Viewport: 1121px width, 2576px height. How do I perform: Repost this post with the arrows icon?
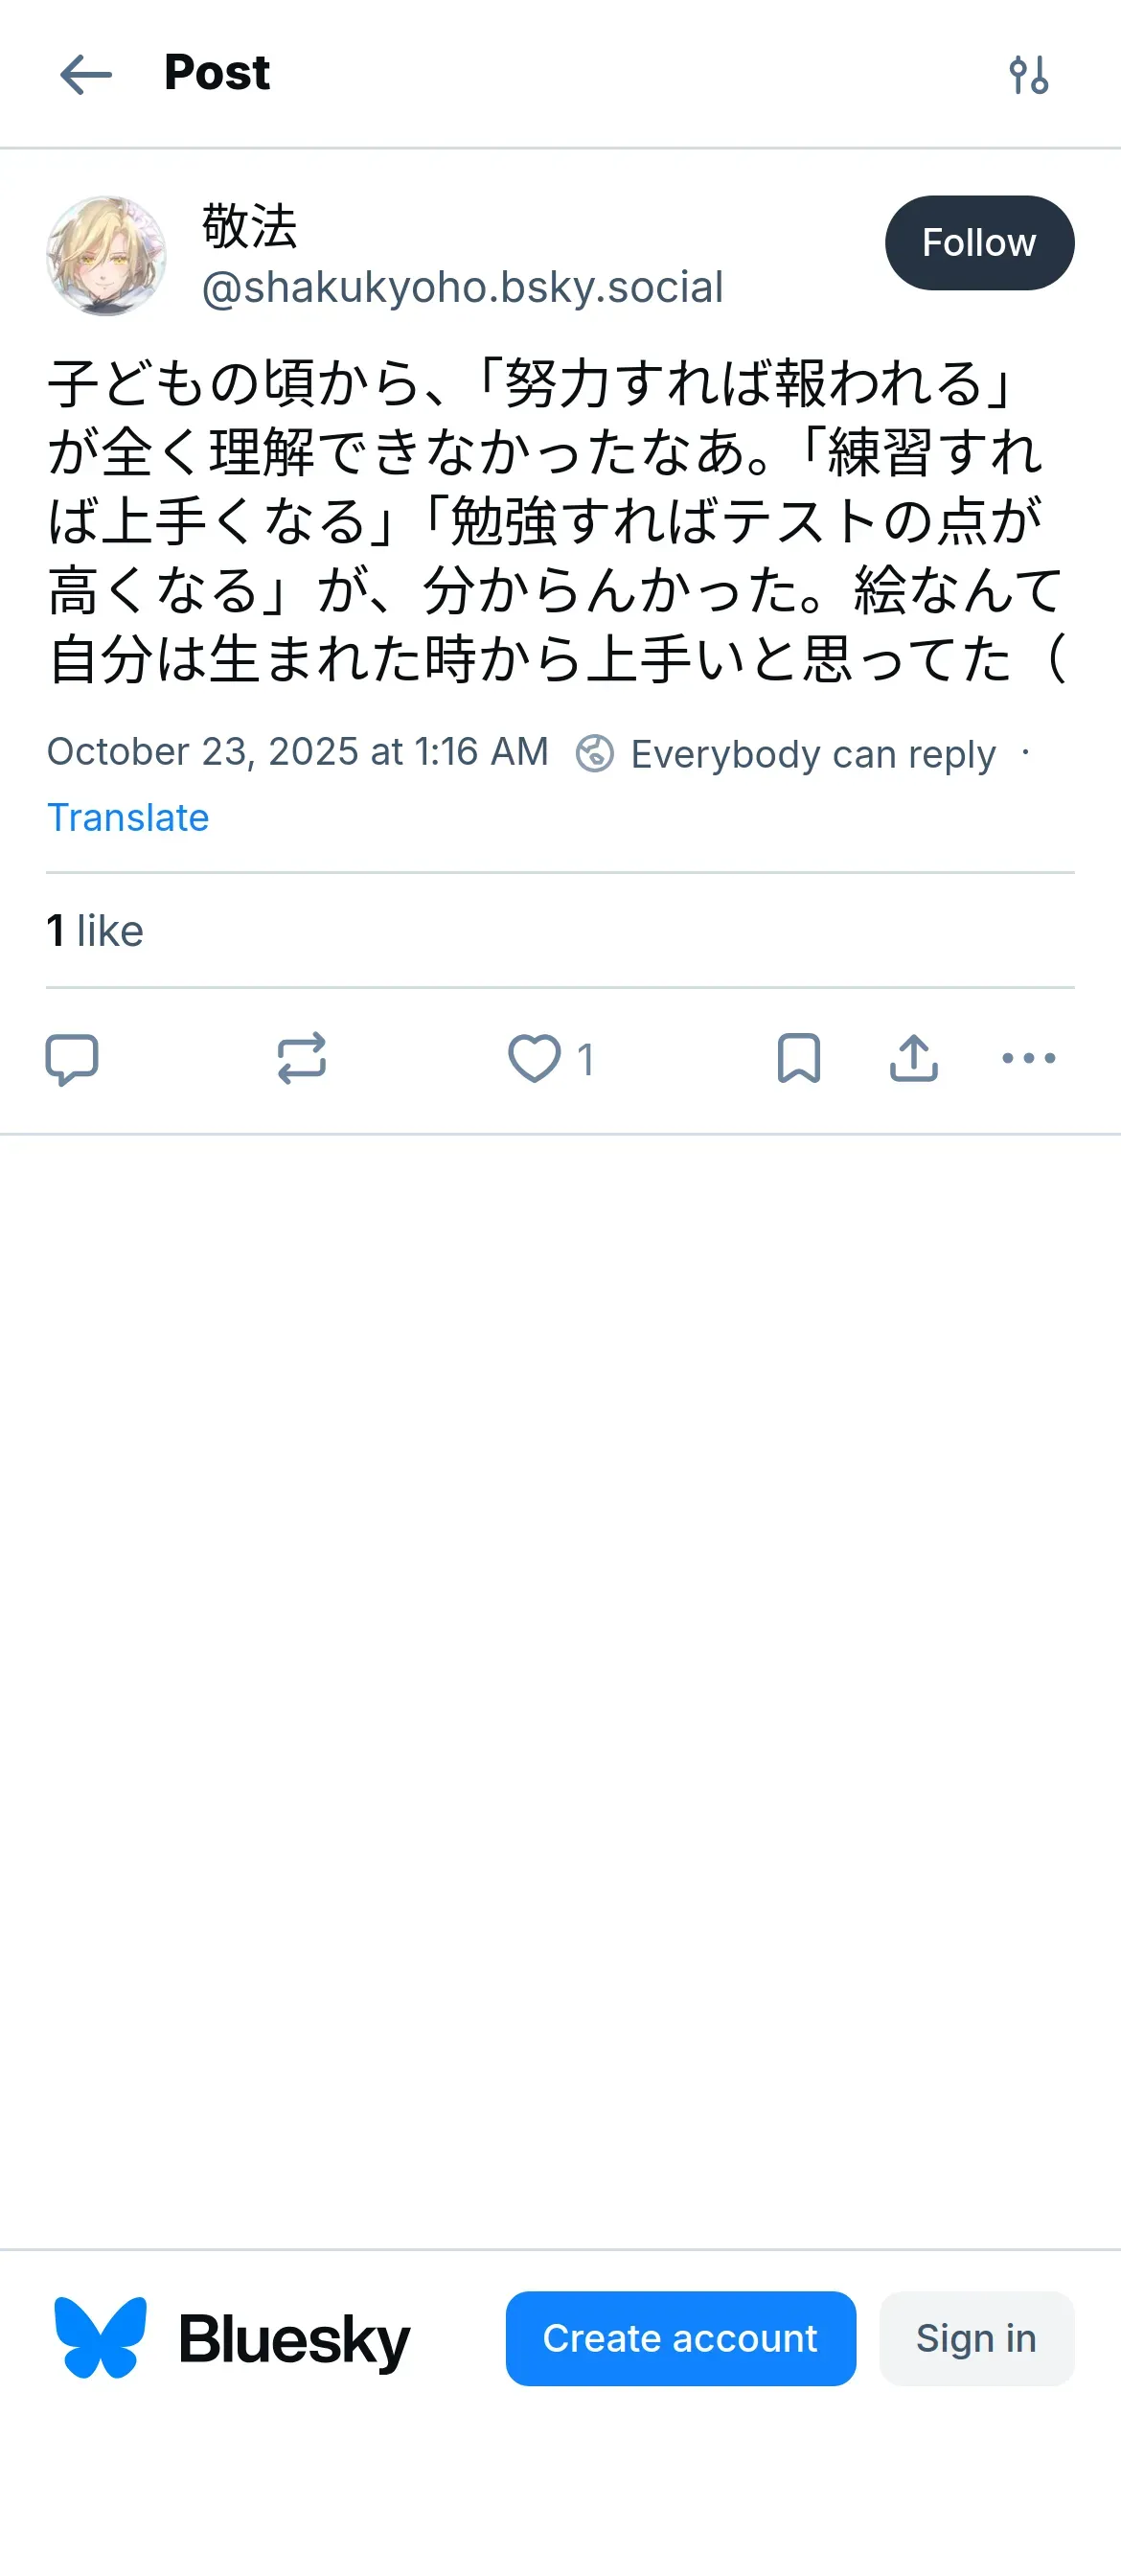pyautogui.click(x=301, y=1058)
